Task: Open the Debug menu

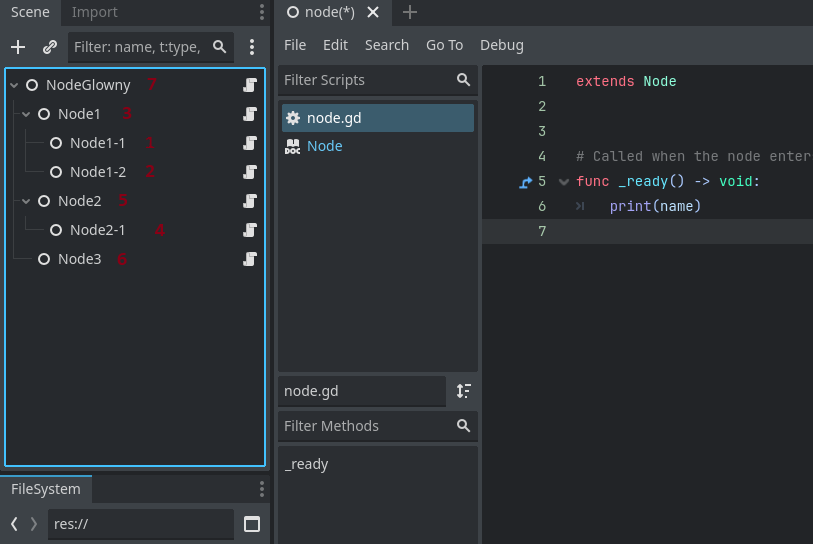Action: click(x=502, y=46)
